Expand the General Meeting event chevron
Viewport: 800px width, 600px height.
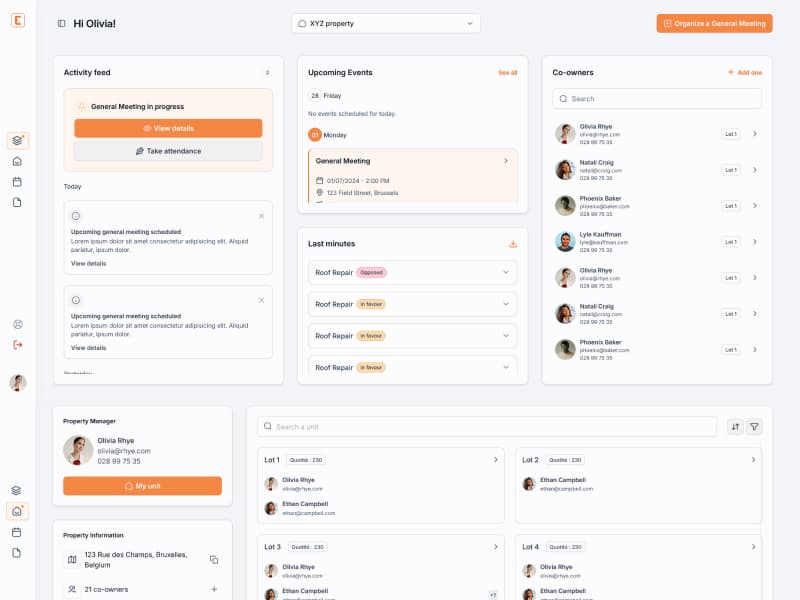(505, 161)
